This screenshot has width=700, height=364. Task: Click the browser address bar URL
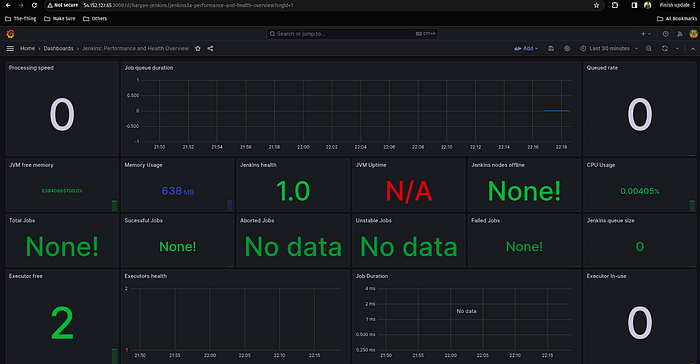[x=188, y=5]
